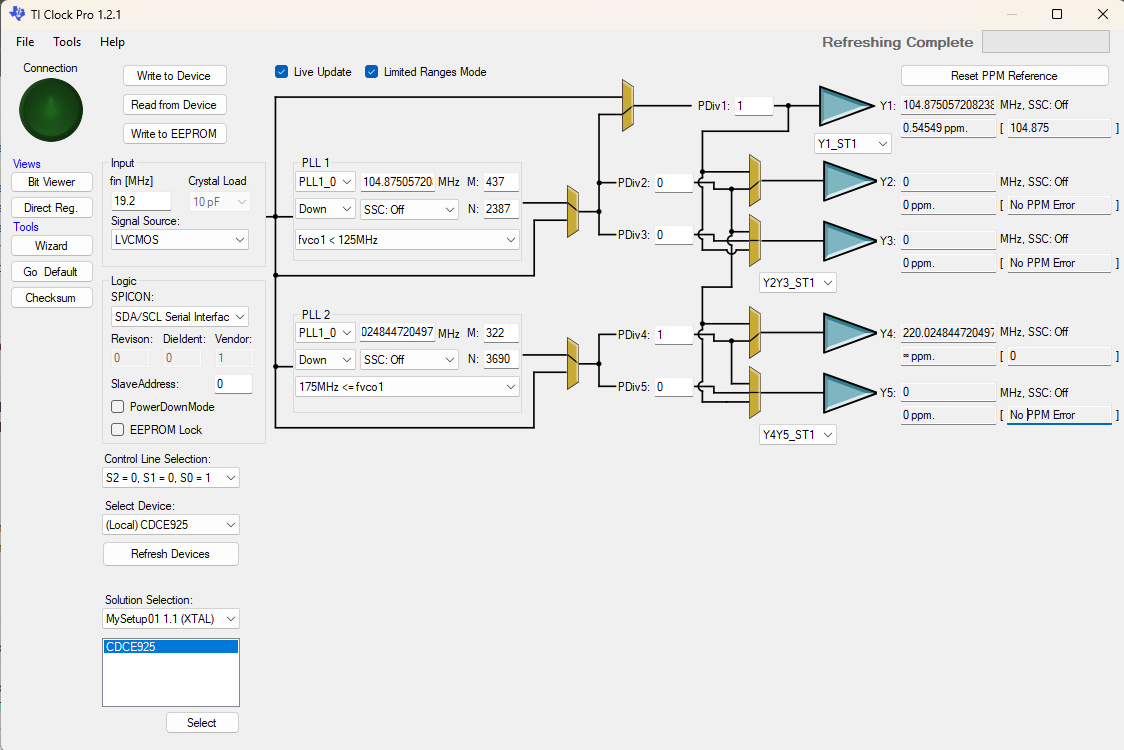Click the fin [MHz] input field
The height and width of the screenshot is (750, 1124).
(x=140, y=201)
